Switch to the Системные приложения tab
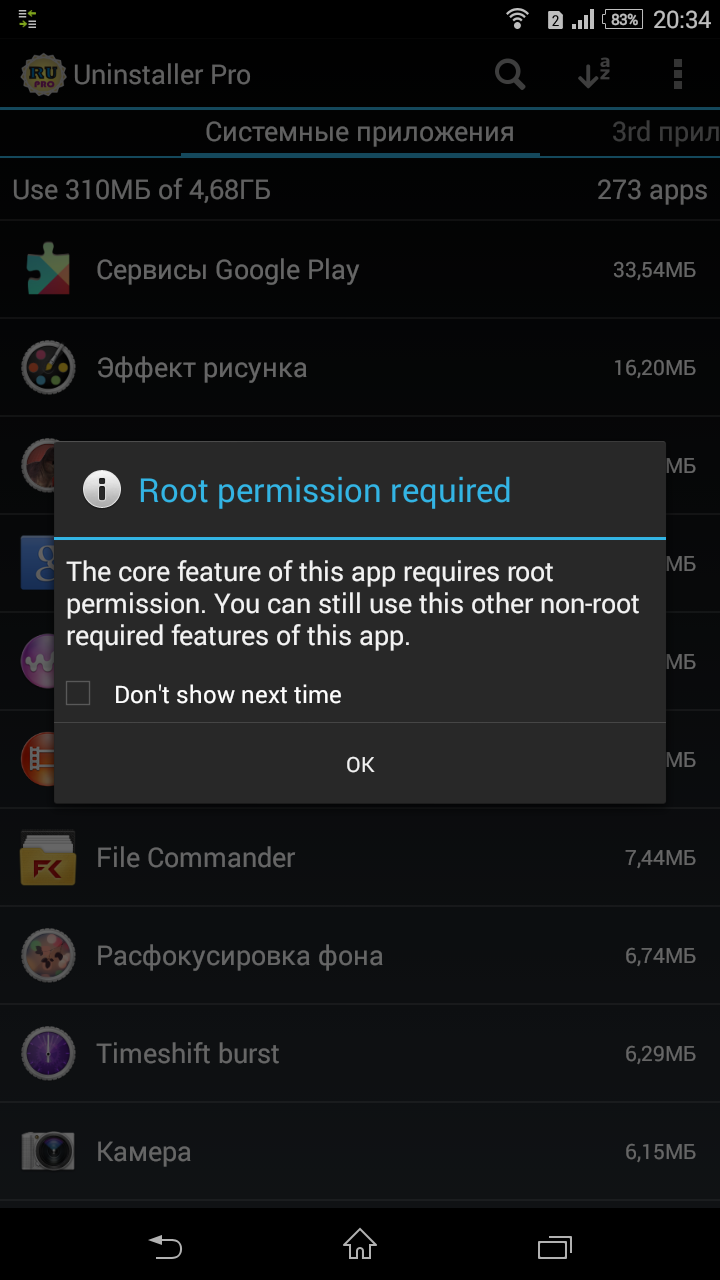Screen dimensions: 720x1280 pos(360,132)
